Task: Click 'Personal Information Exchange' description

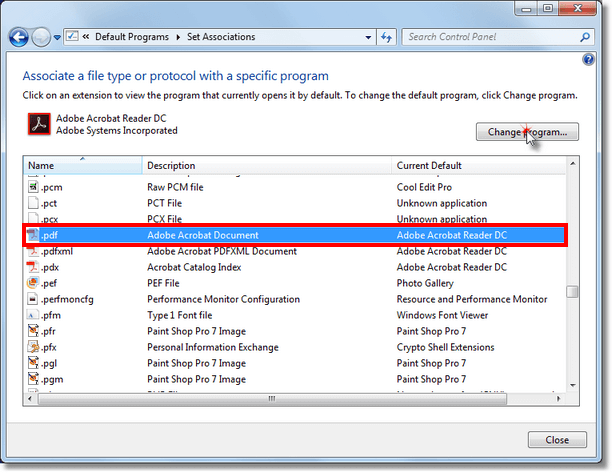Action: 213,347
